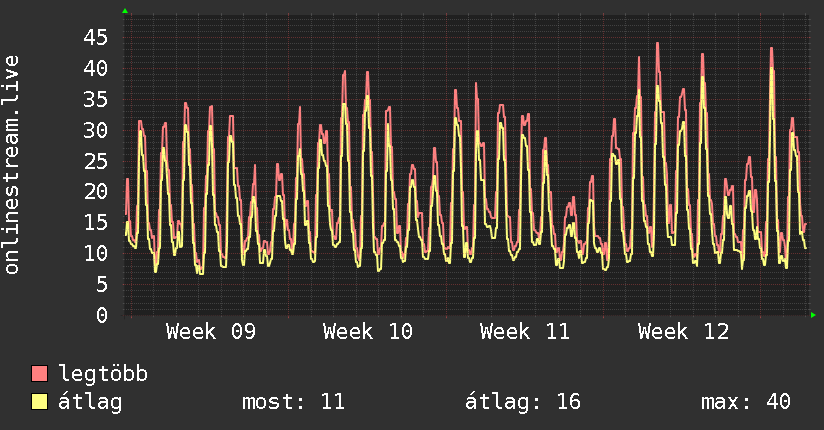The height and width of the screenshot is (430, 824).
Task: Select the 'legtöbb' legend label
Action: point(103,374)
